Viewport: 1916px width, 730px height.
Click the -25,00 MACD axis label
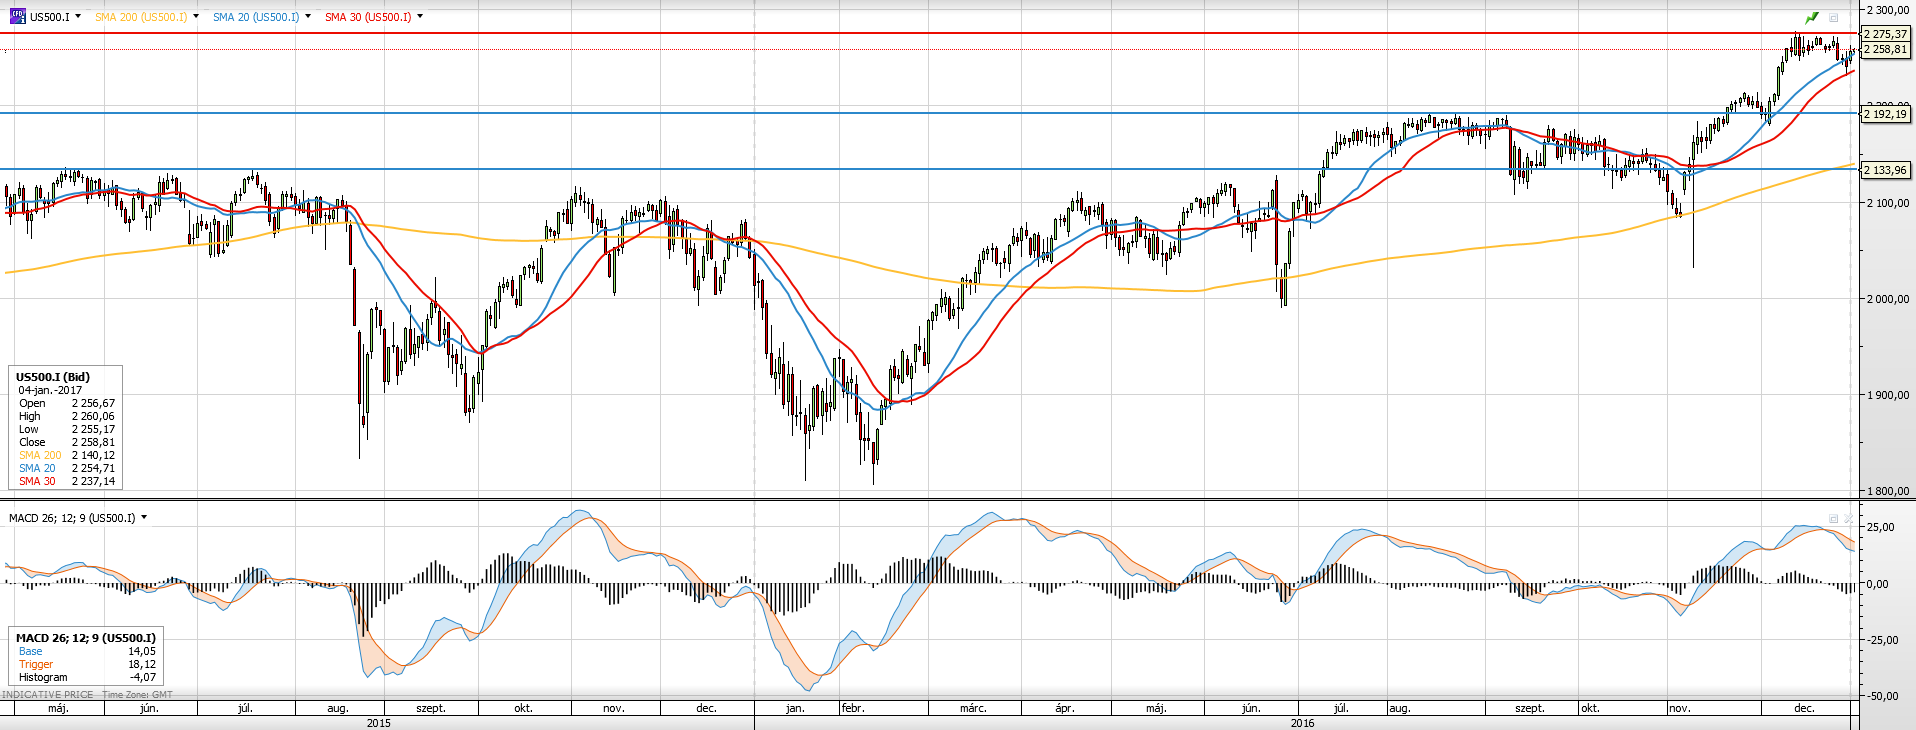[x=1882, y=640]
